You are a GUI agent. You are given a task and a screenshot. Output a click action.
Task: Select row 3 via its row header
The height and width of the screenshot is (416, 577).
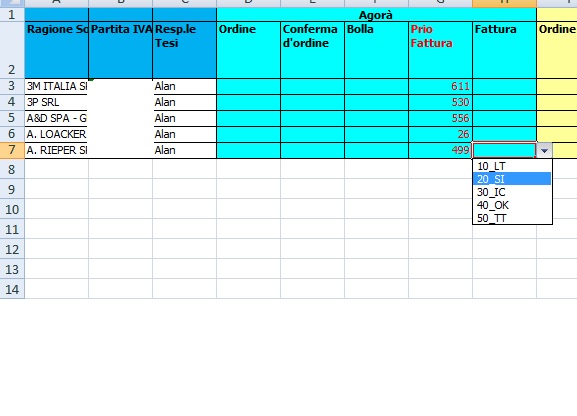pyautogui.click(x=12, y=86)
